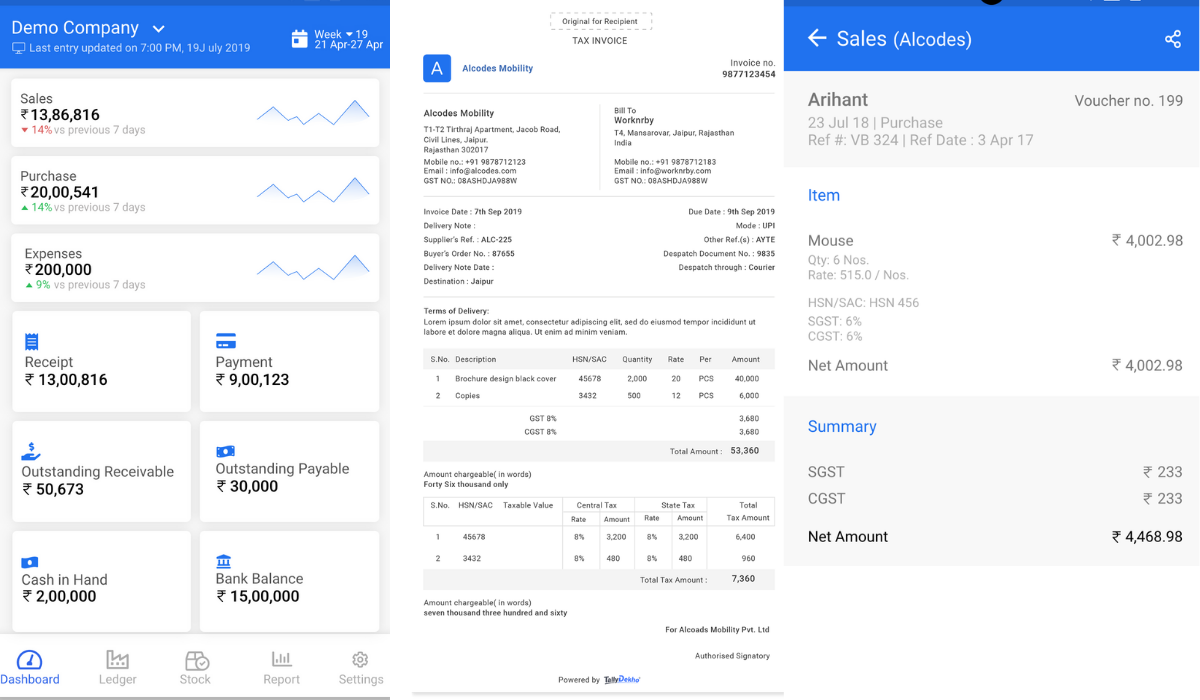
Task: Click the calendar icon beside Week 19
Action: pyautogui.click(x=299, y=39)
